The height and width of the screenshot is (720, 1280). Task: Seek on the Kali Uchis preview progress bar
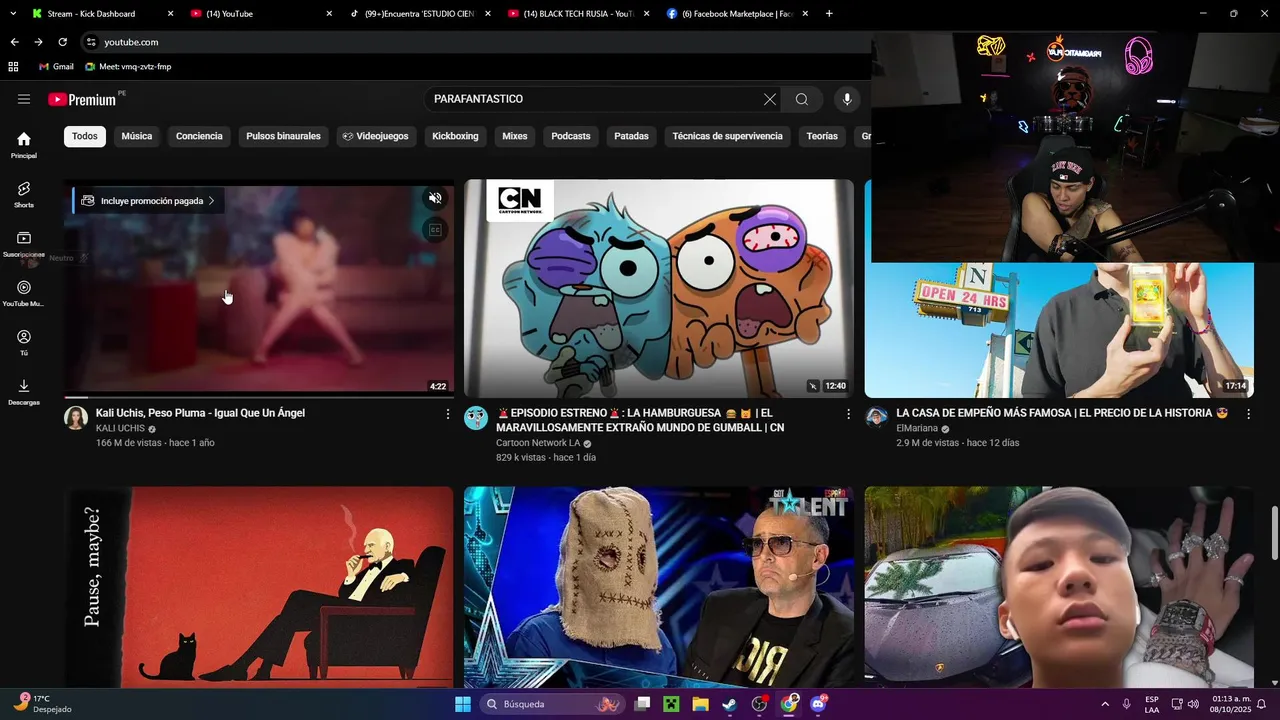[x=259, y=397]
